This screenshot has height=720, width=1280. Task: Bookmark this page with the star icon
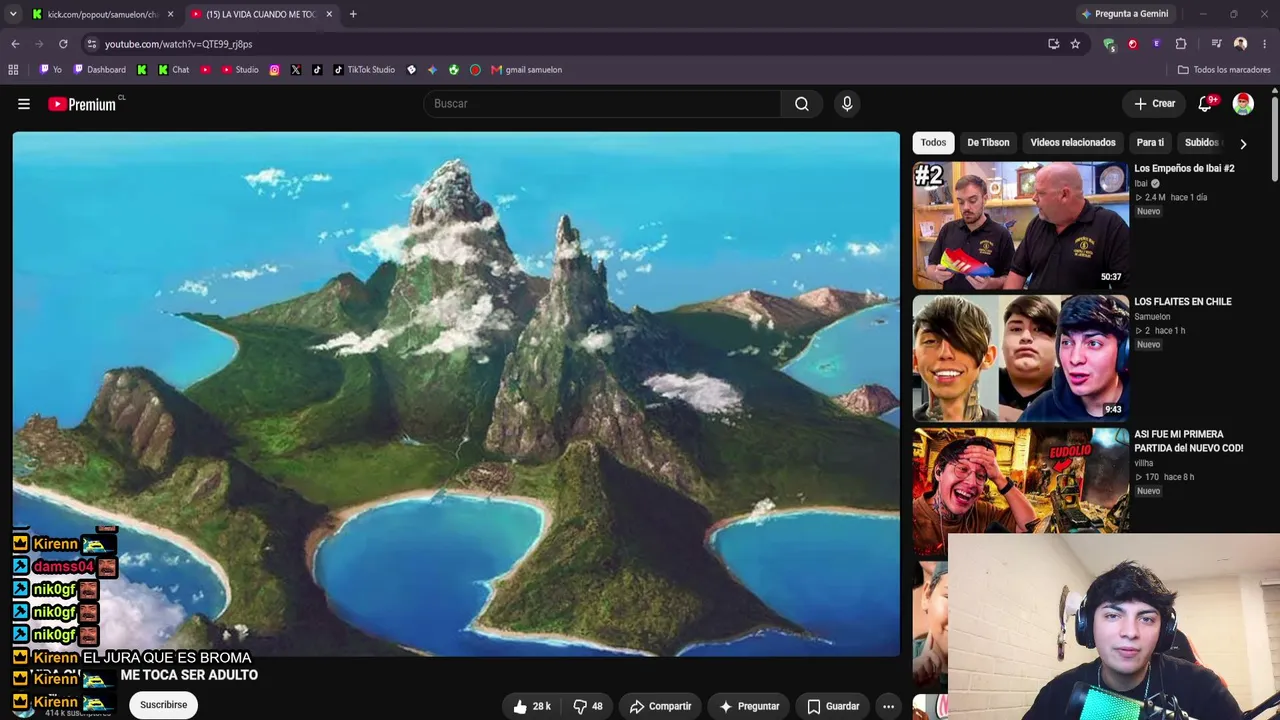click(1075, 44)
